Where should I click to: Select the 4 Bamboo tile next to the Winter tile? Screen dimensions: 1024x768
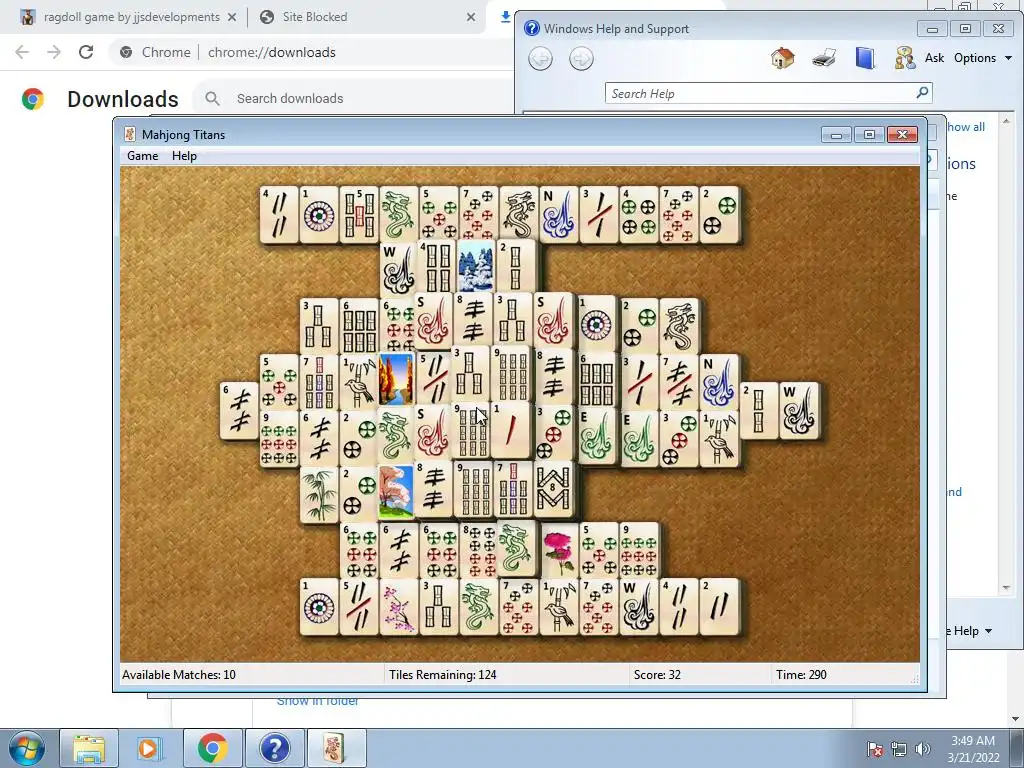(436, 266)
